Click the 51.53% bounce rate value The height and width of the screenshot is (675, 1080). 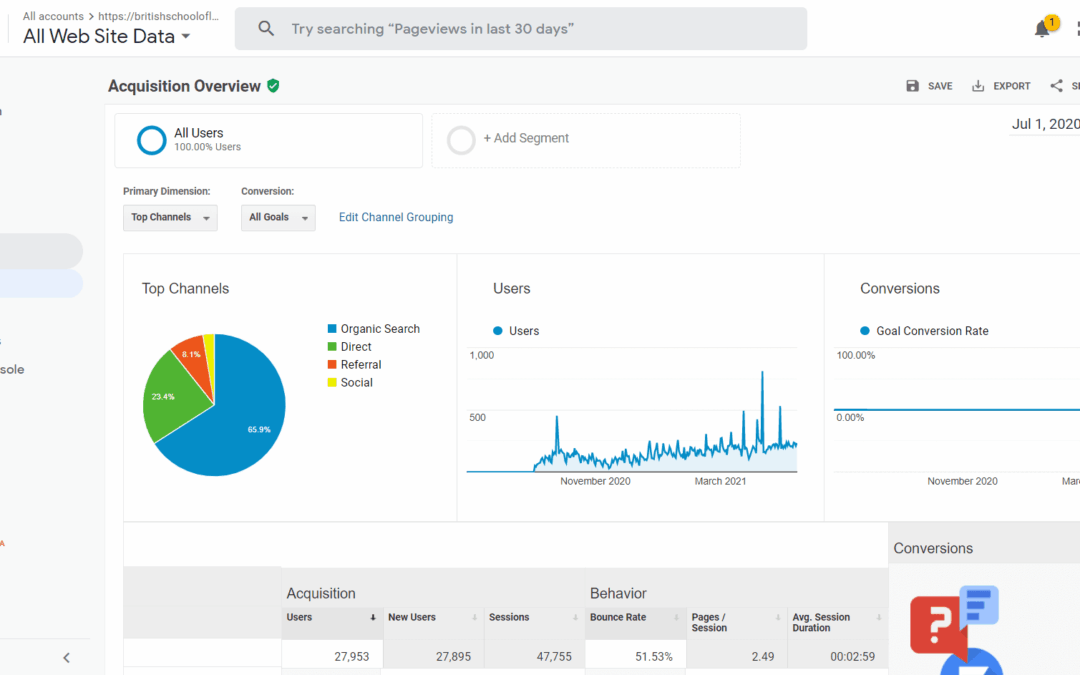point(654,656)
